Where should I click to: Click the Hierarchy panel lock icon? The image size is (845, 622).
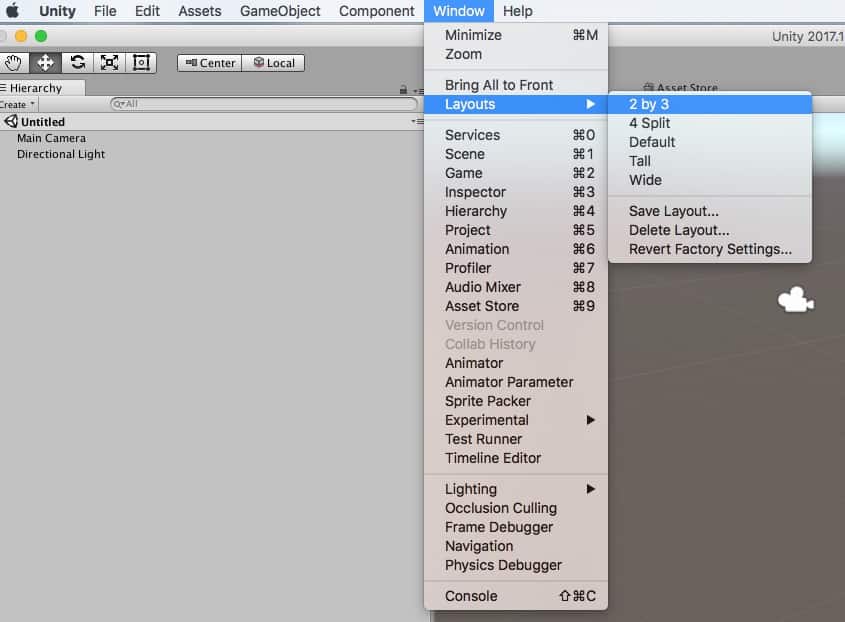click(403, 90)
